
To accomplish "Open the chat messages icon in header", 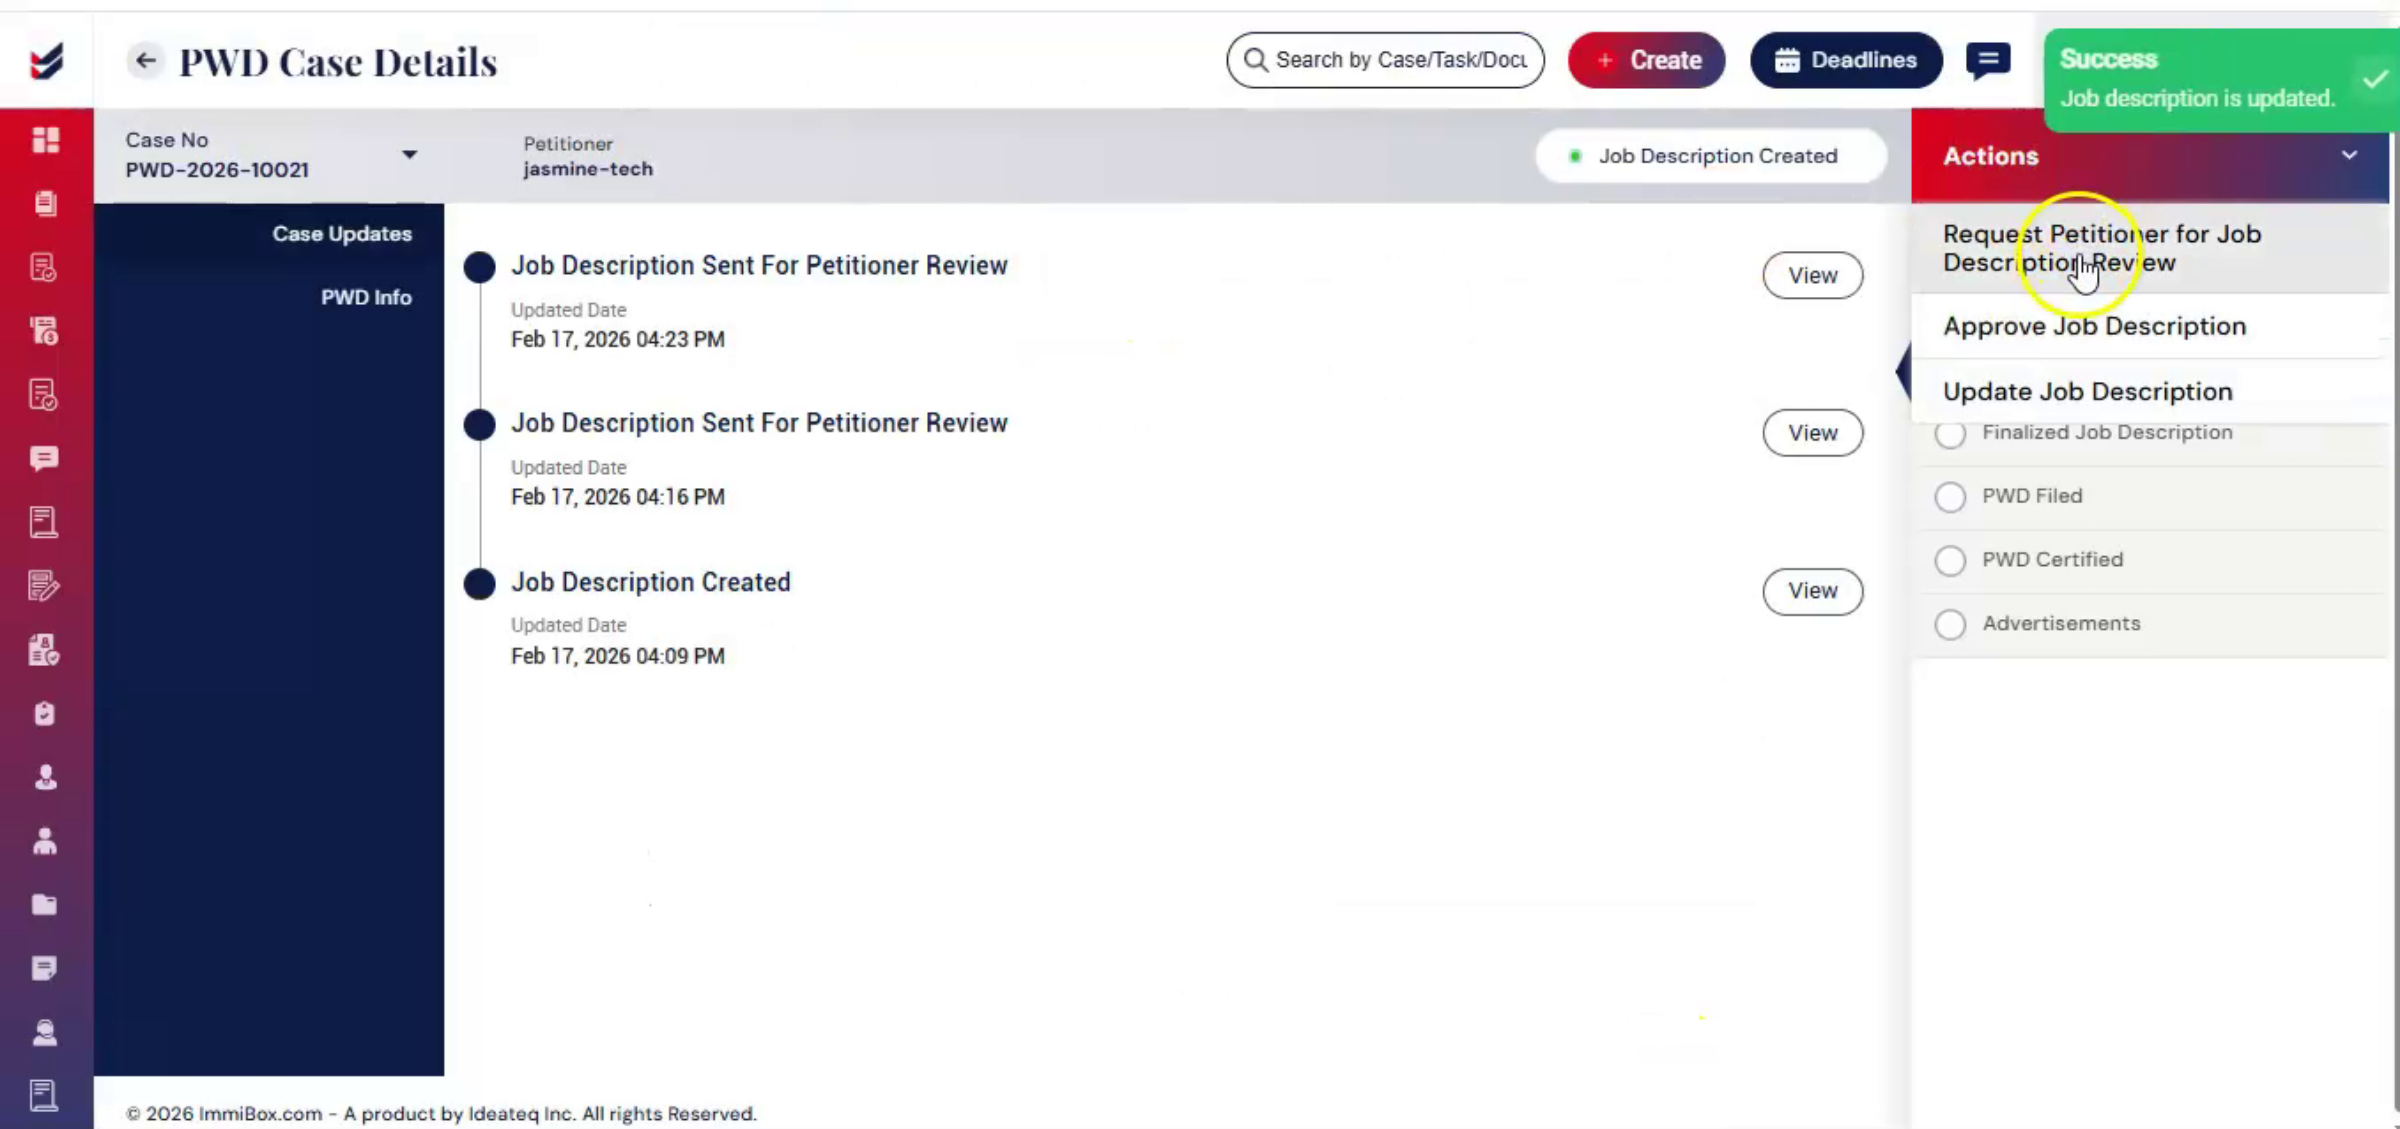I will point(1988,60).
